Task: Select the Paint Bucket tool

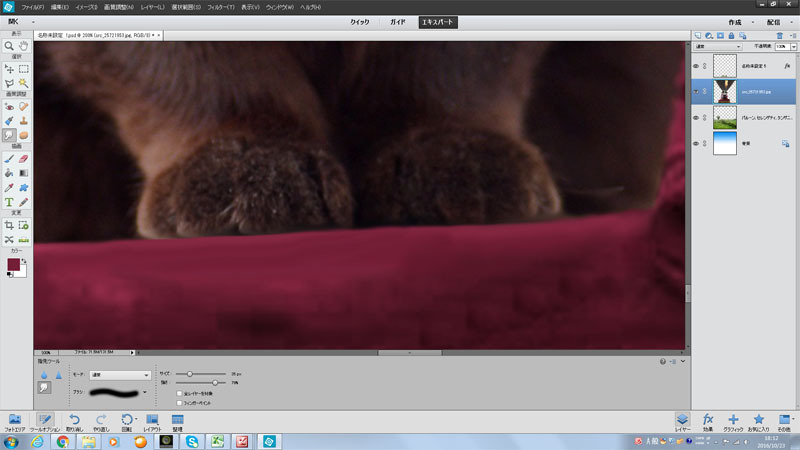Action: coord(9,173)
